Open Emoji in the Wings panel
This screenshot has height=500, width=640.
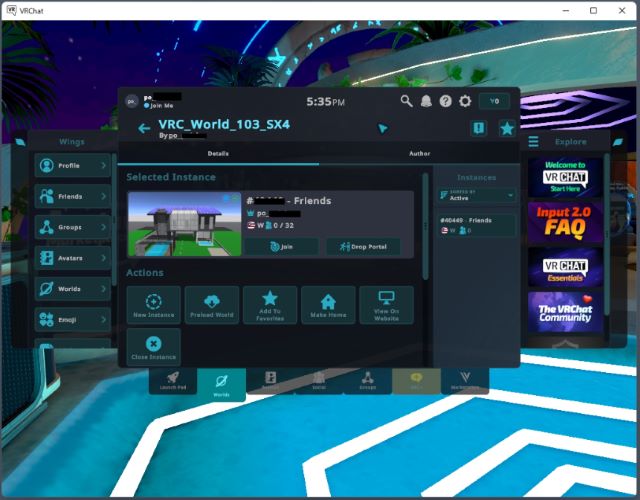tap(73, 320)
